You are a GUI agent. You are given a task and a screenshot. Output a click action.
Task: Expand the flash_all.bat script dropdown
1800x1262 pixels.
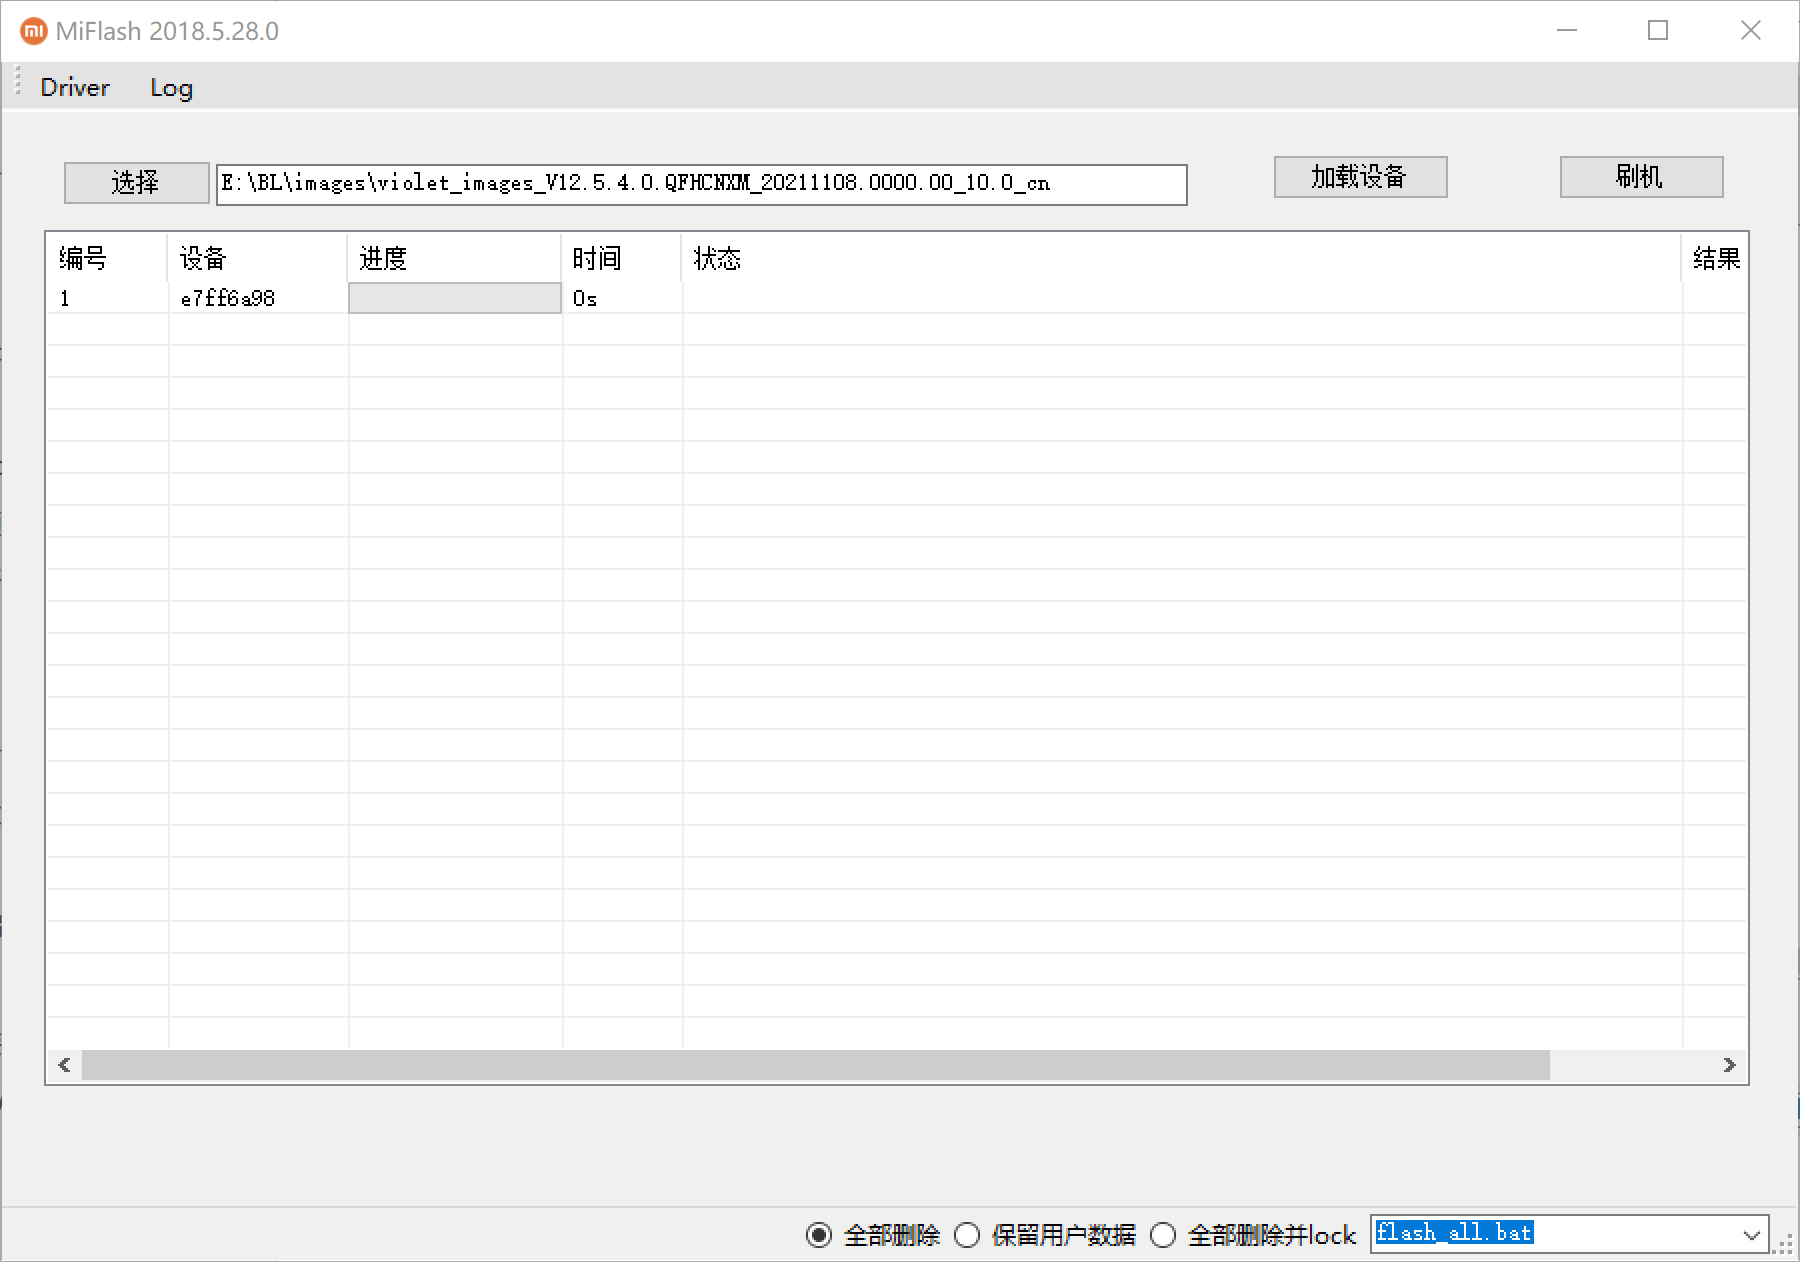tap(1751, 1235)
